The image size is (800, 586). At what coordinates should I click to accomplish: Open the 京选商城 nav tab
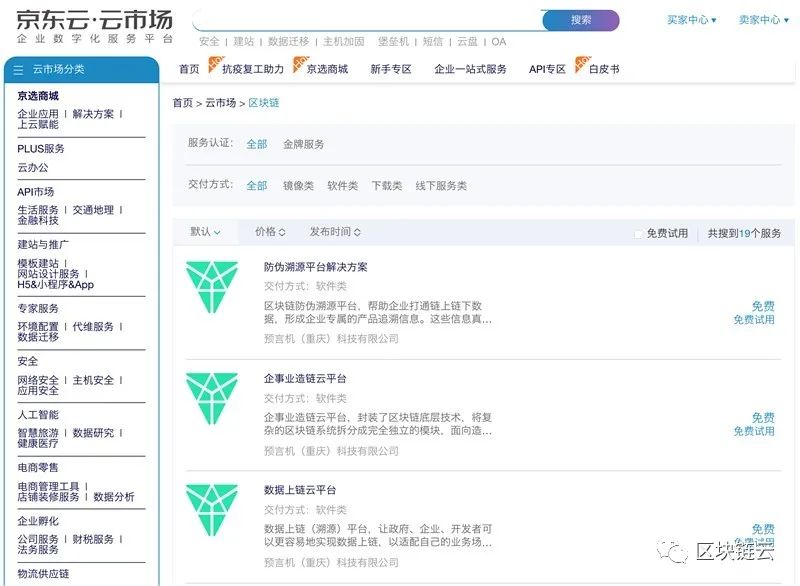click(327, 69)
